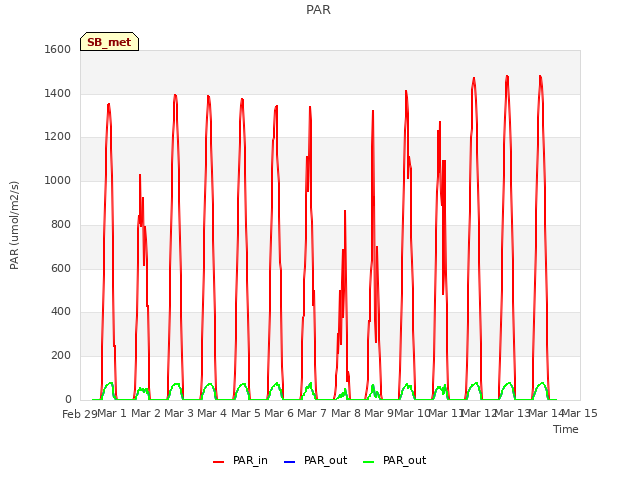Select the y-axis title PAR (umol/m2/s)

[14, 225]
